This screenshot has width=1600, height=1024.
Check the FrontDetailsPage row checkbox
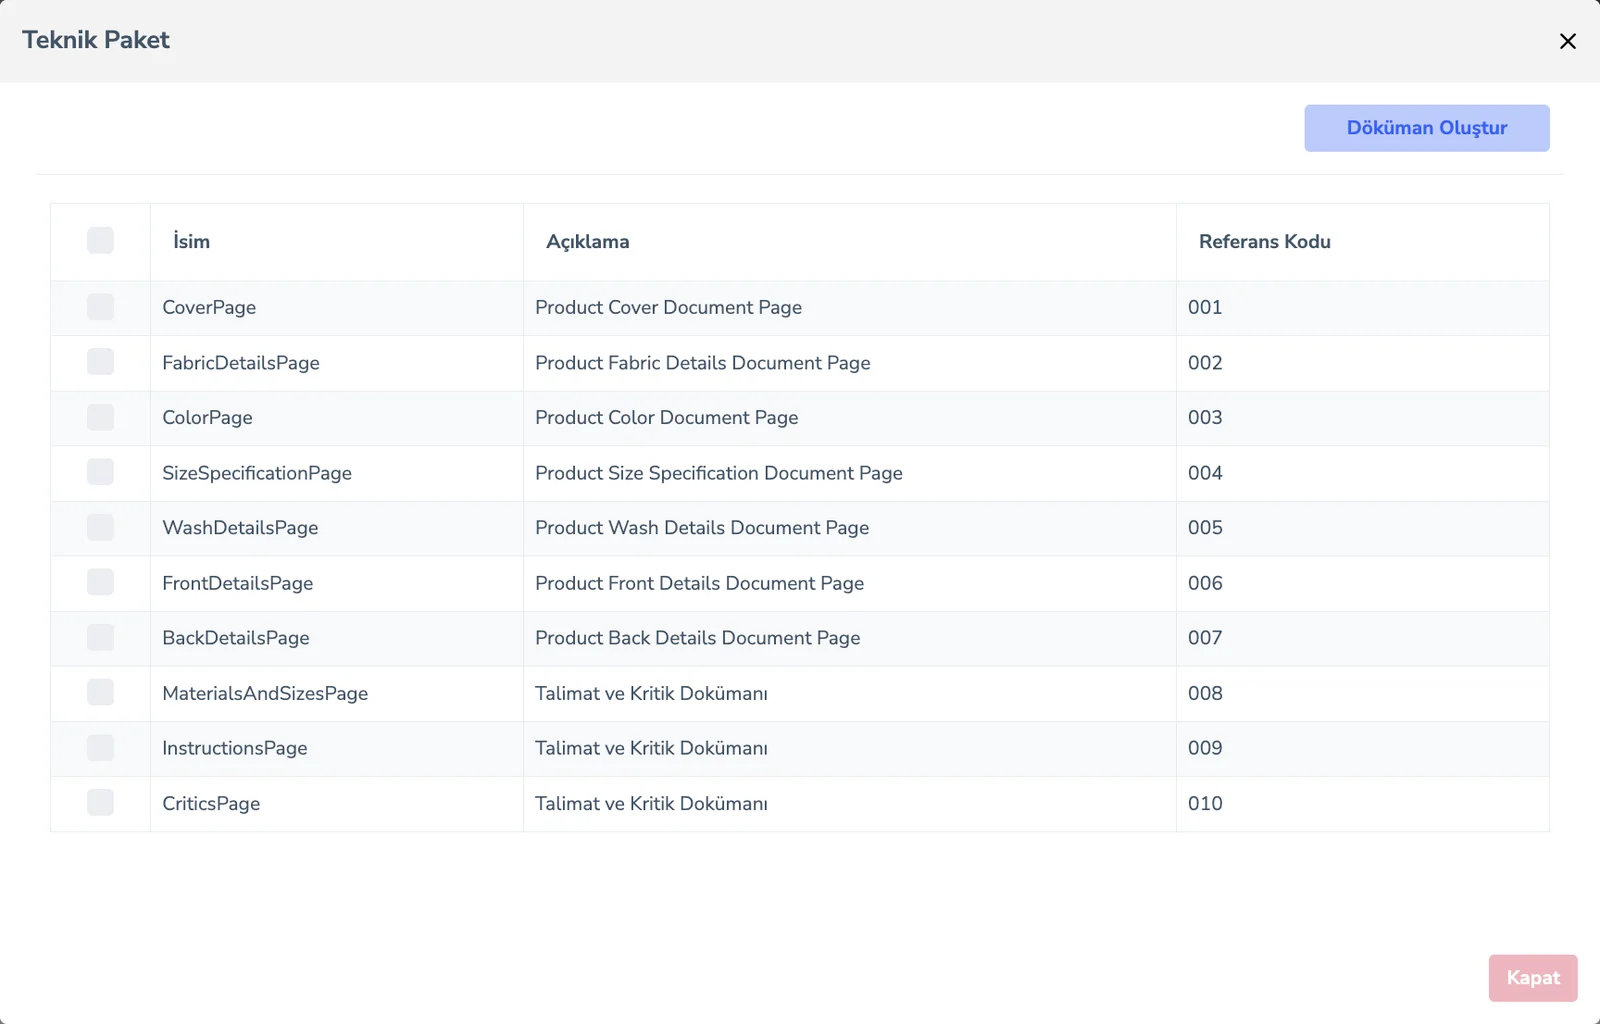100,582
